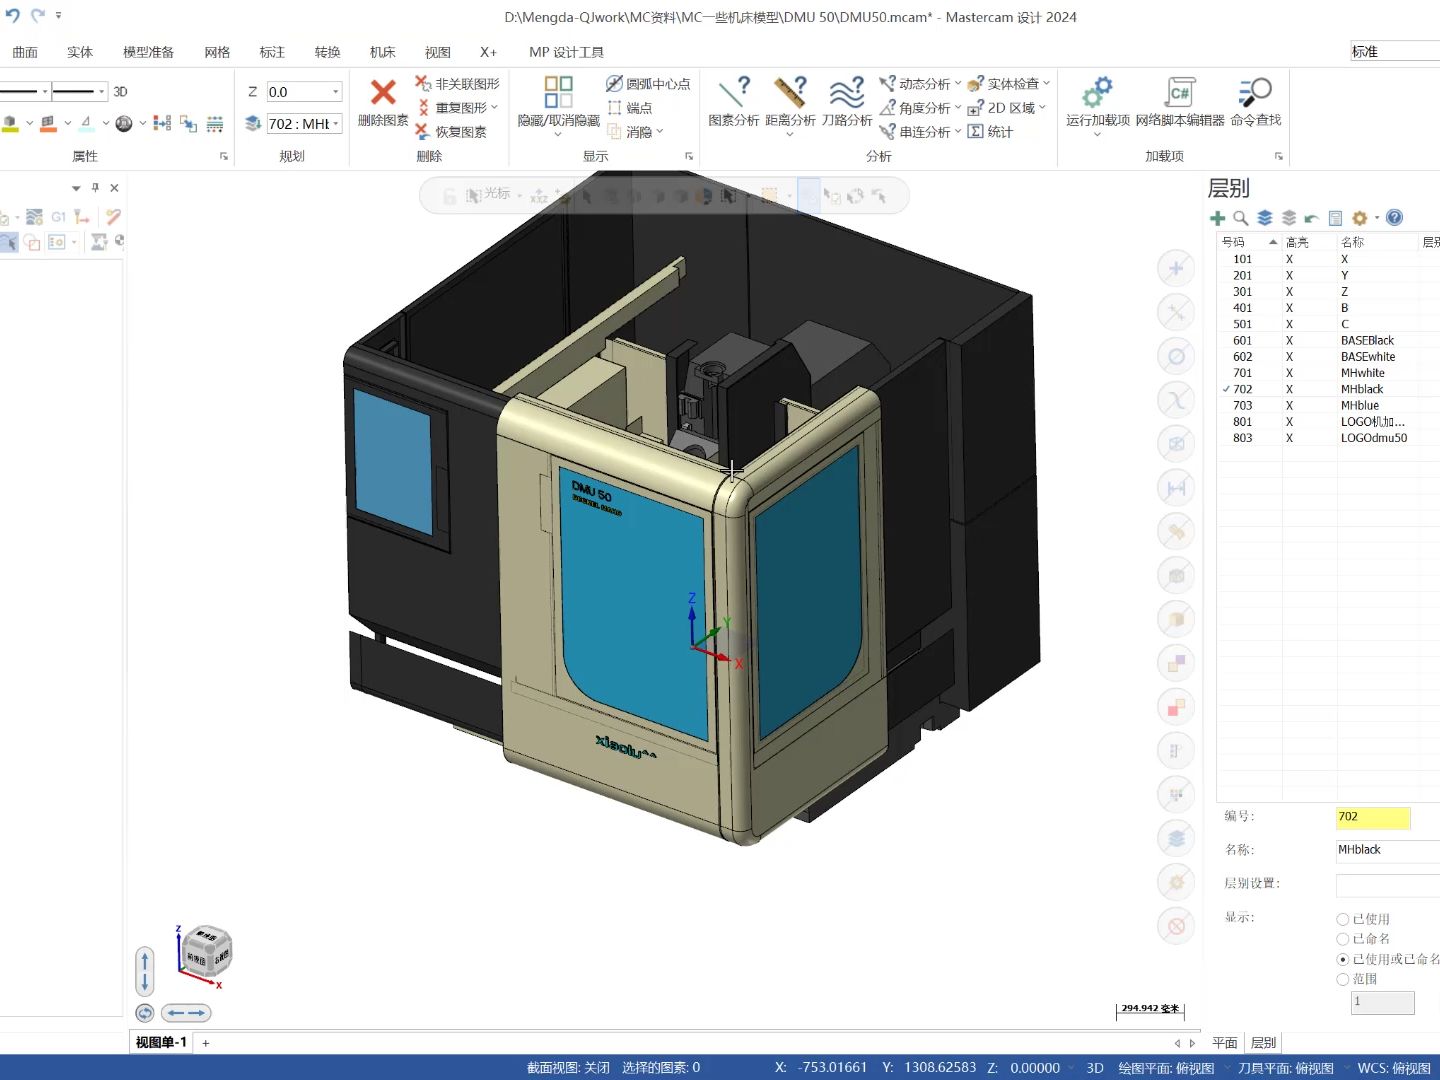This screenshot has height=1080, width=1440.
Task: Click the undo arrow in title bar
Action: (13, 16)
